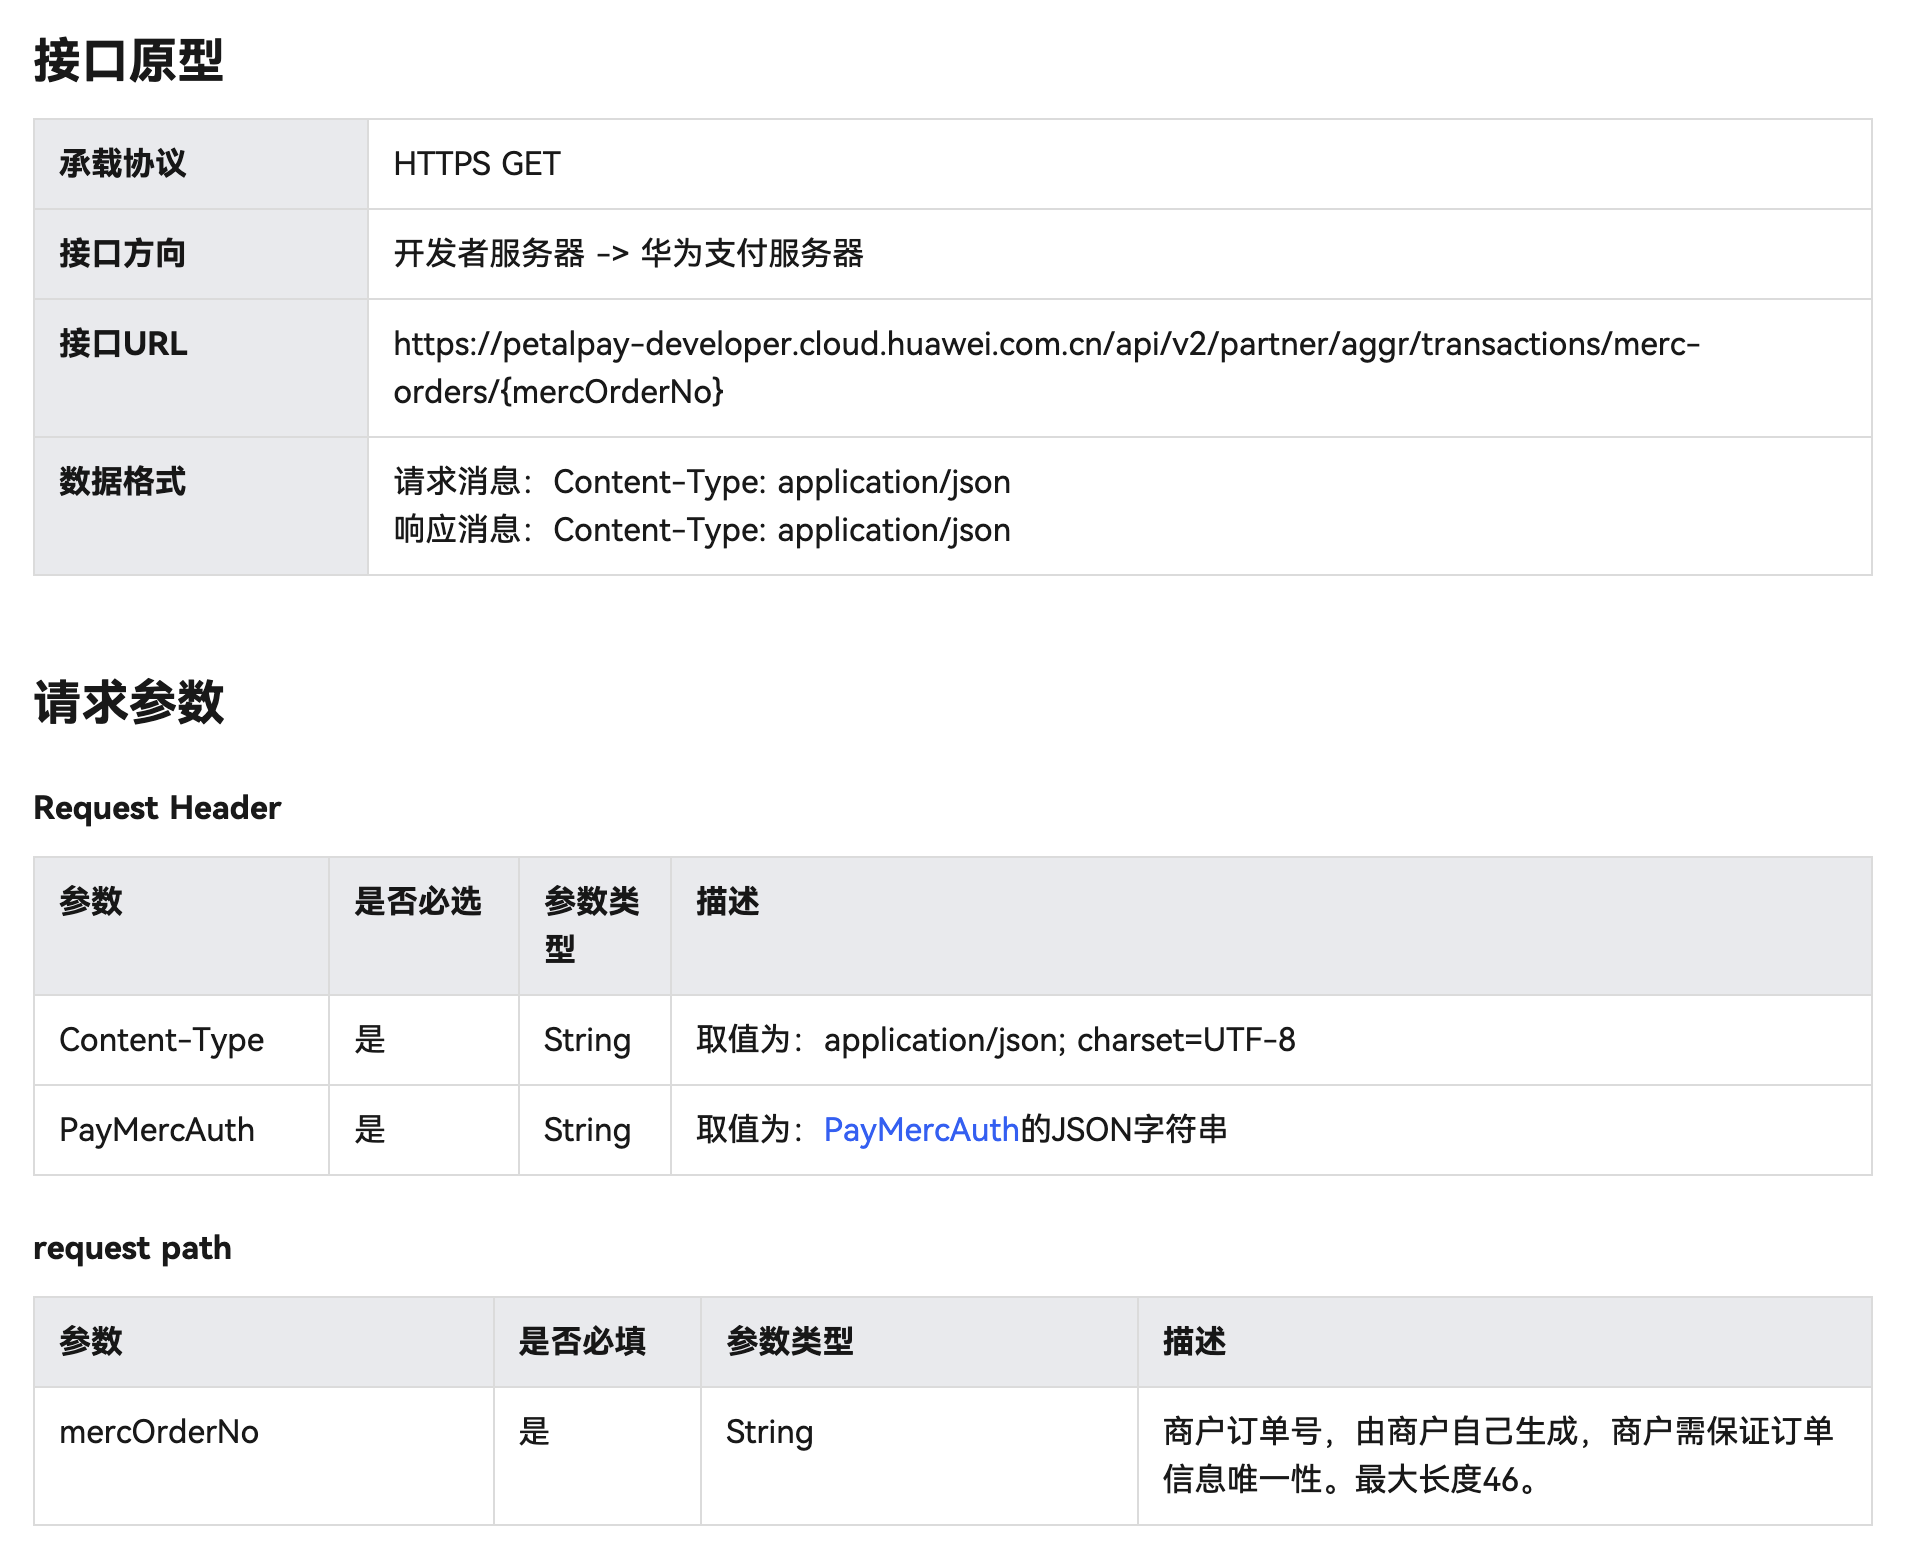The width and height of the screenshot is (1916, 1552).
Task: Click the 接口URL row label
Action: [x=123, y=344]
